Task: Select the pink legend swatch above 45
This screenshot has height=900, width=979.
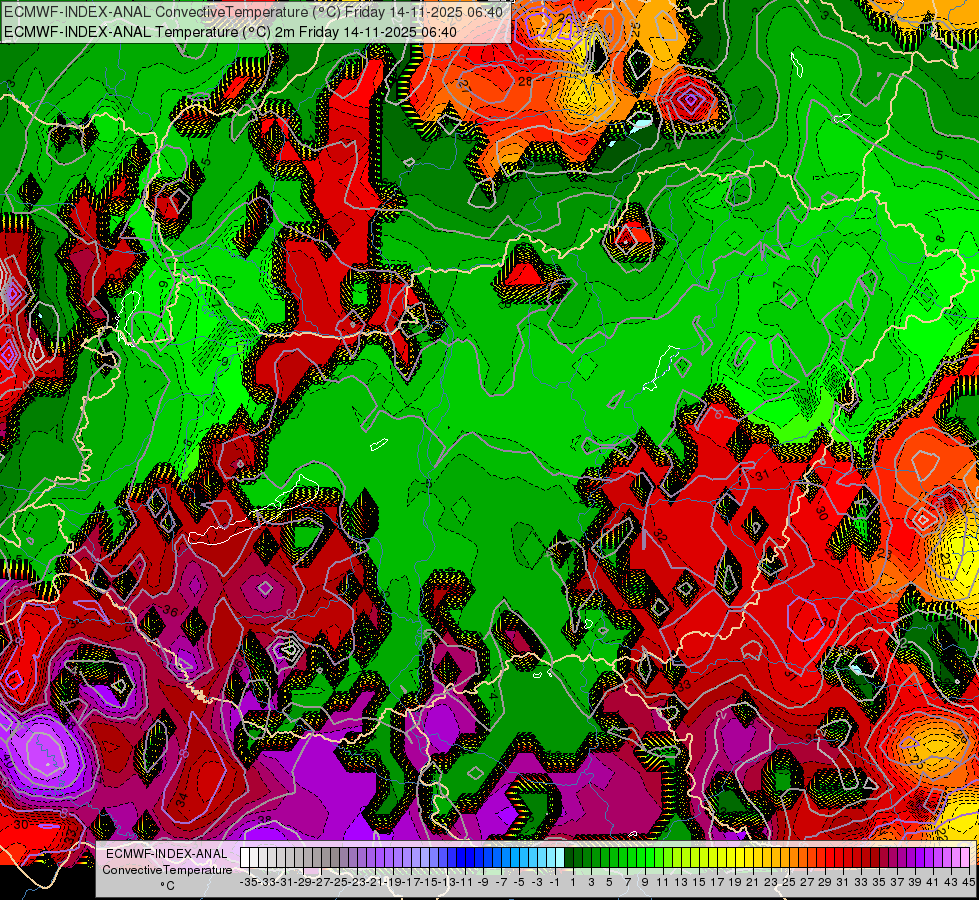Action: (x=967, y=857)
